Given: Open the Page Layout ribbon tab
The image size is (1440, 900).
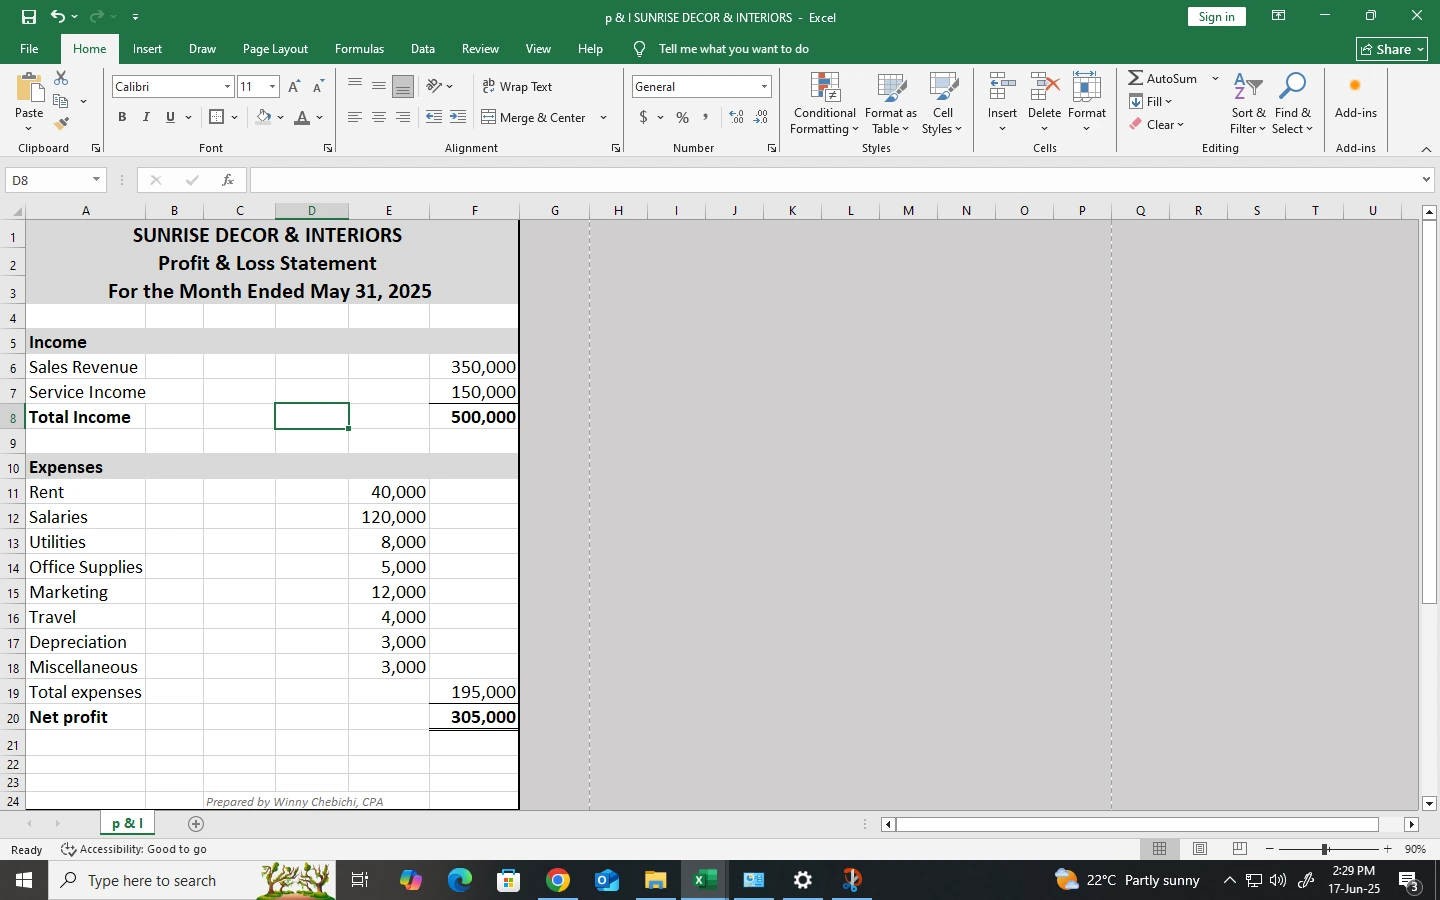Looking at the screenshot, I should tap(275, 49).
